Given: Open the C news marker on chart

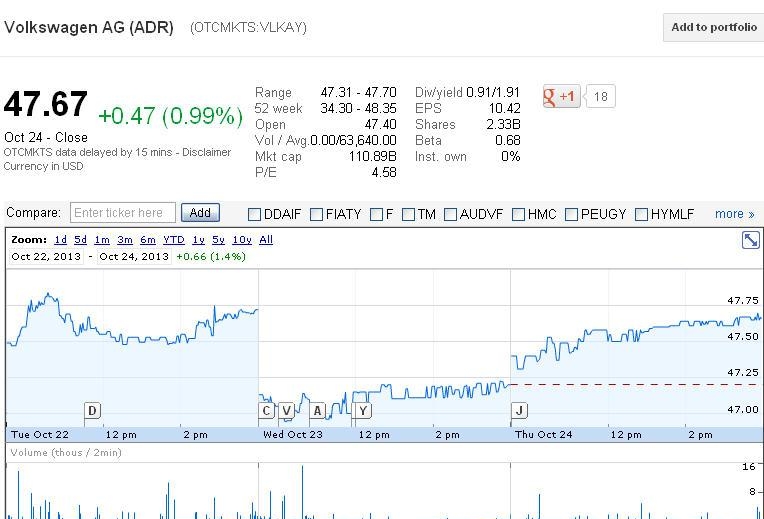Looking at the screenshot, I should tap(266, 411).
